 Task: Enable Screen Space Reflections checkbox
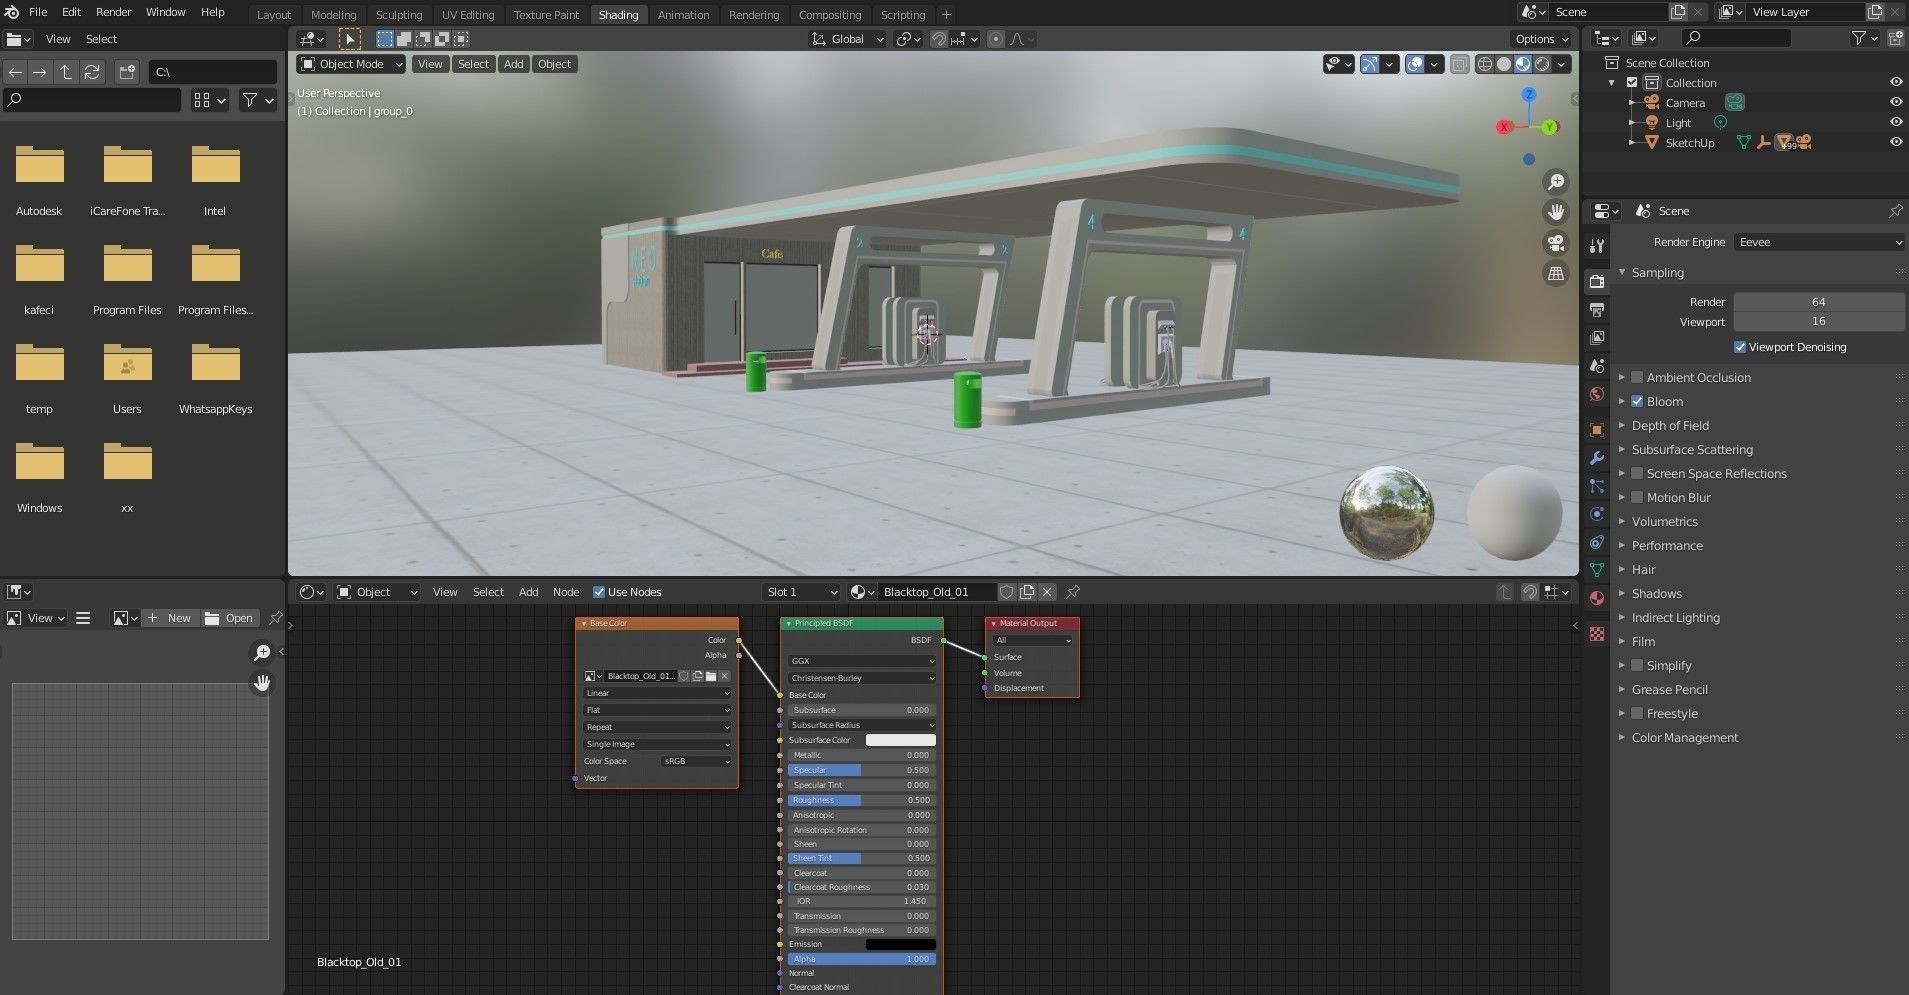[x=1637, y=473]
